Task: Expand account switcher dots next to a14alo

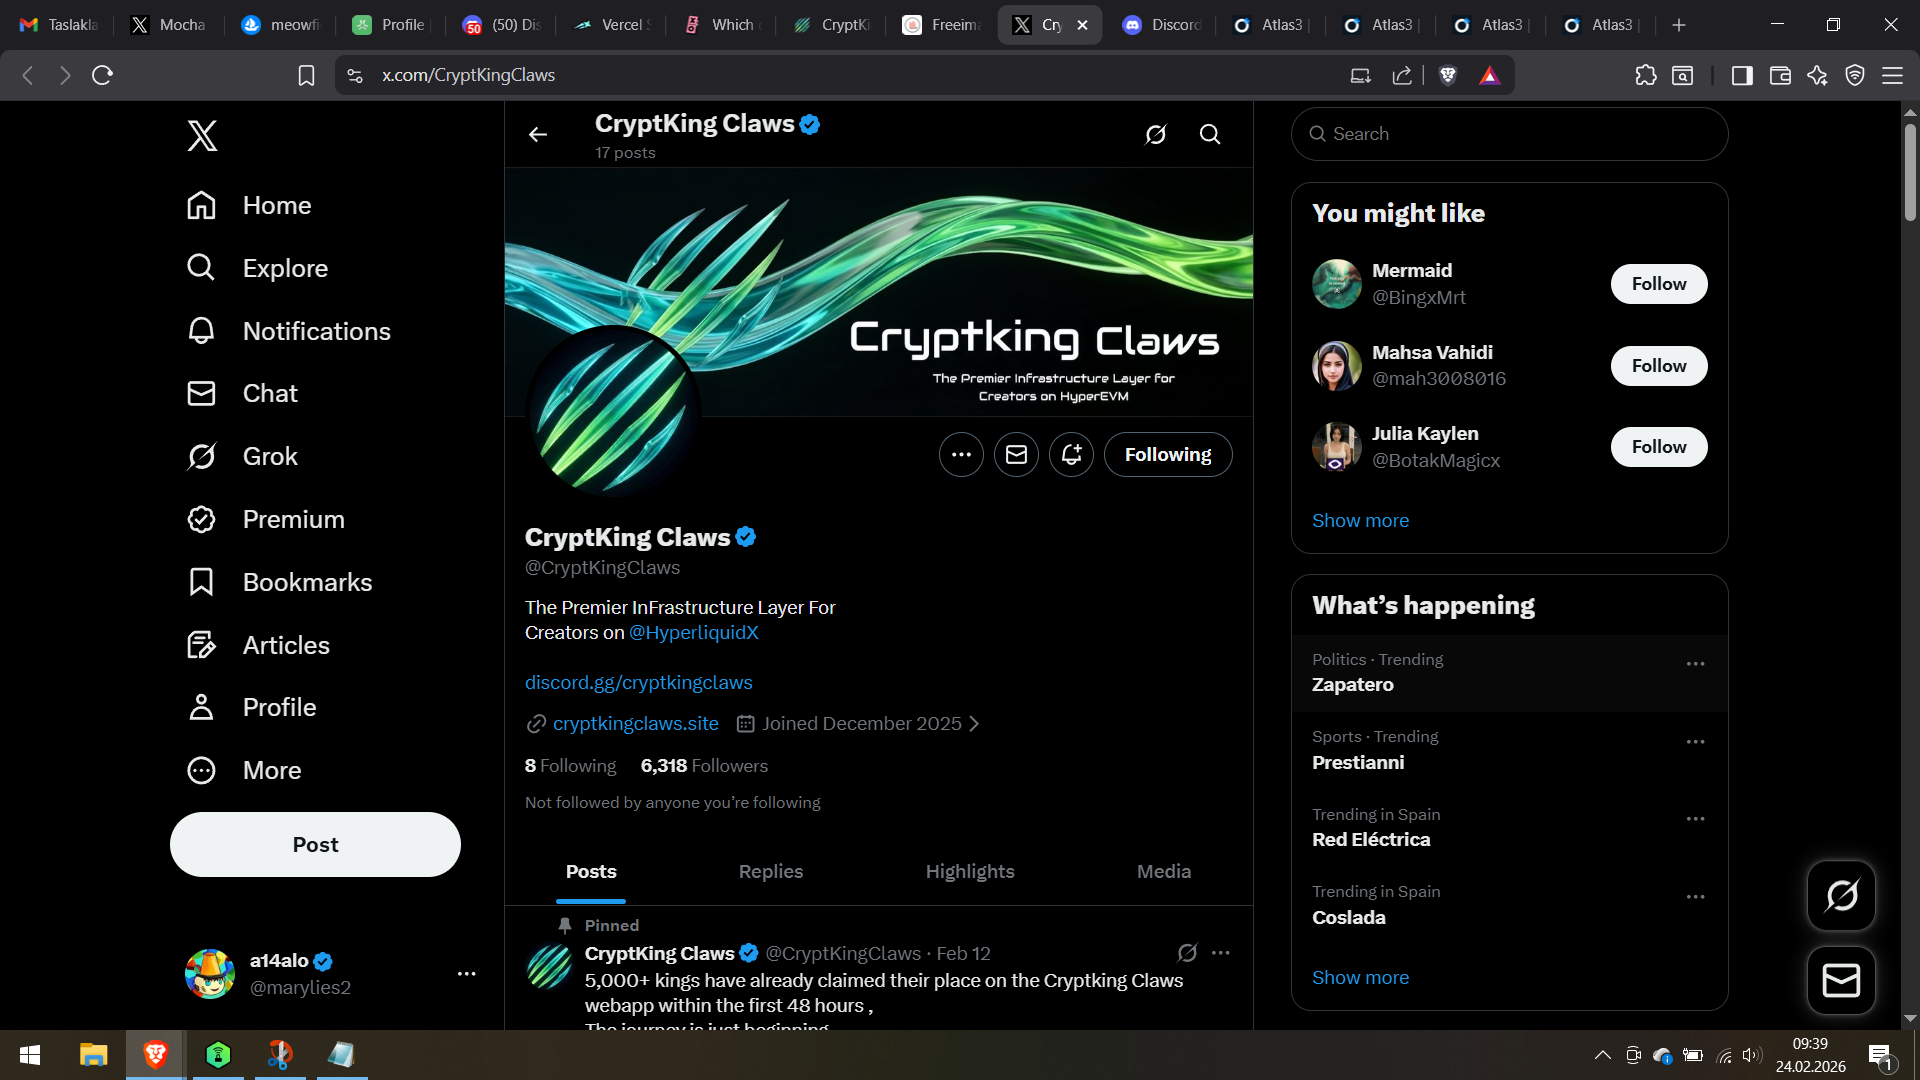Action: coord(466,973)
